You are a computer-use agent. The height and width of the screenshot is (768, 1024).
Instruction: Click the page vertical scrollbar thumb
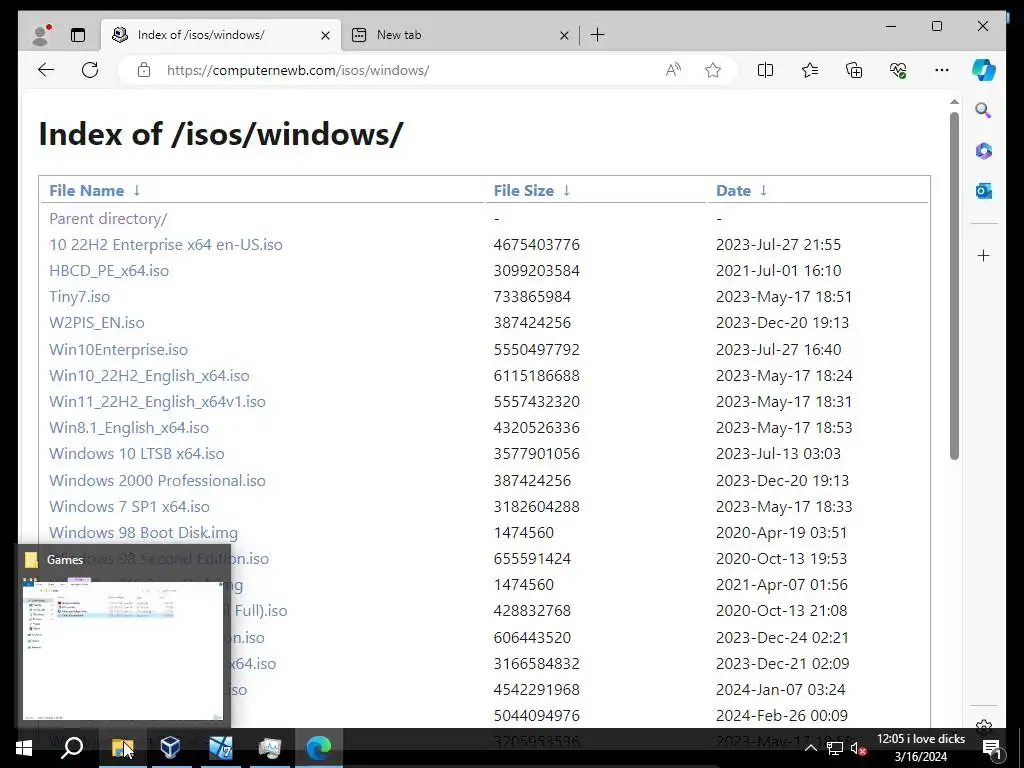[954, 285]
